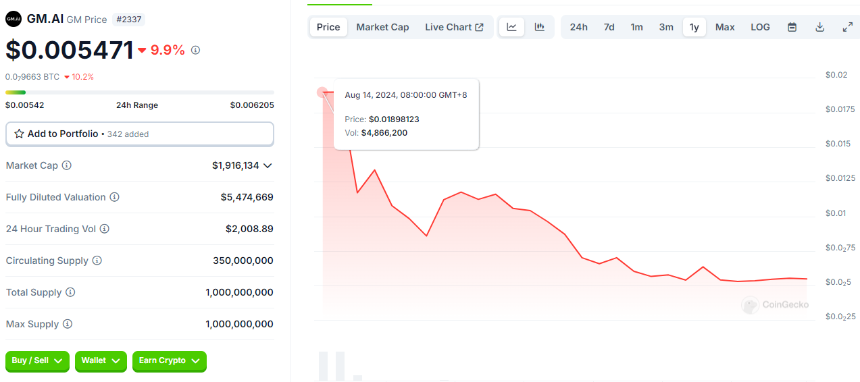This screenshot has height=382, width=860.
Task: Open the Live Chart tab
Action: pos(454,27)
